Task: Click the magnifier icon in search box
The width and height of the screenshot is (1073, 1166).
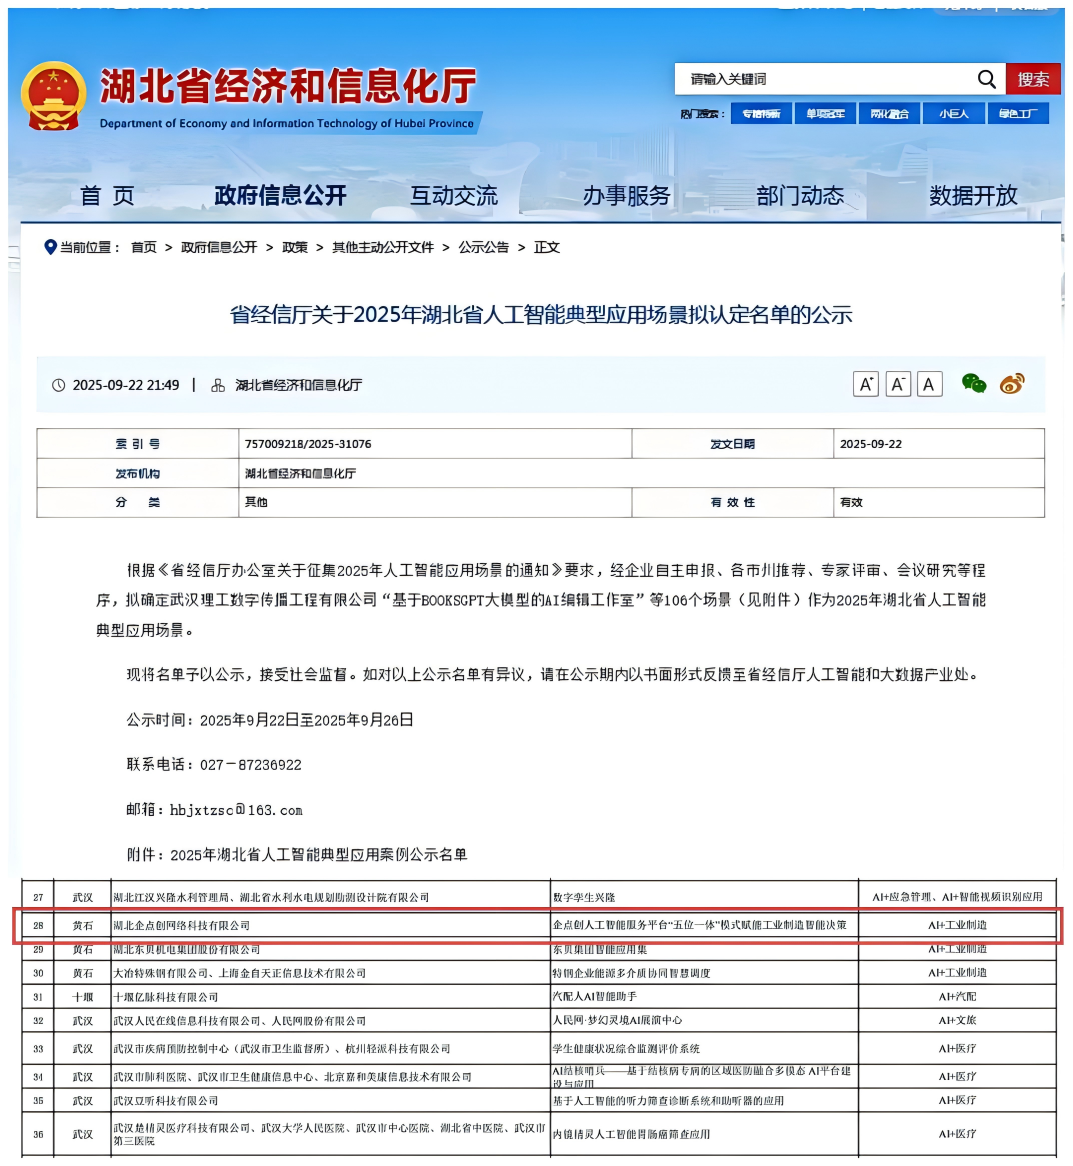Action: point(986,79)
